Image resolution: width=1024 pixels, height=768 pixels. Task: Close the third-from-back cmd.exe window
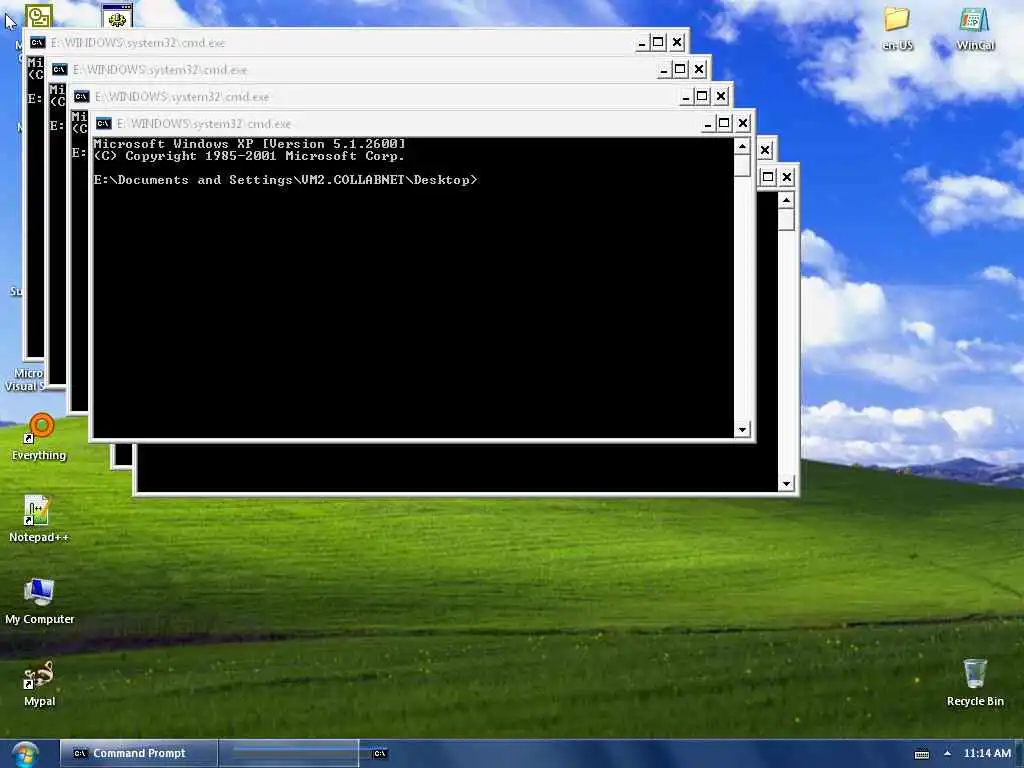(x=721, y=97)
